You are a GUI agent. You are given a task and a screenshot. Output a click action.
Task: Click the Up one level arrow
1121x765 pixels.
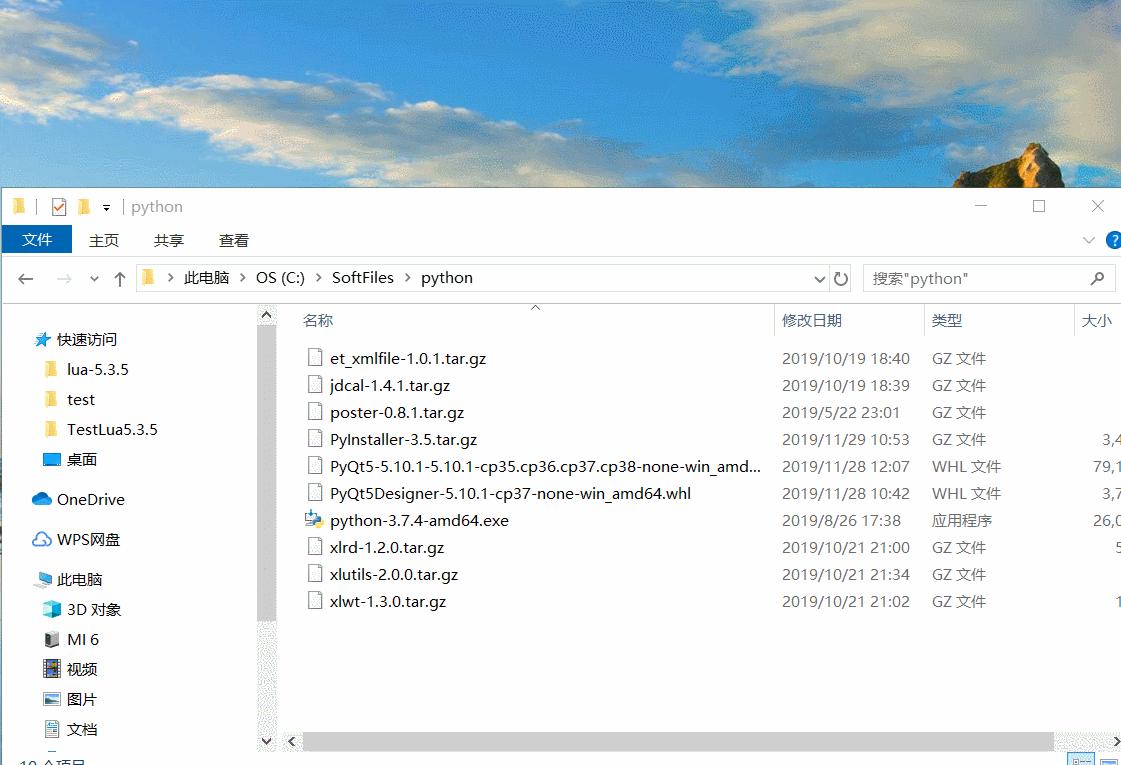120,279
